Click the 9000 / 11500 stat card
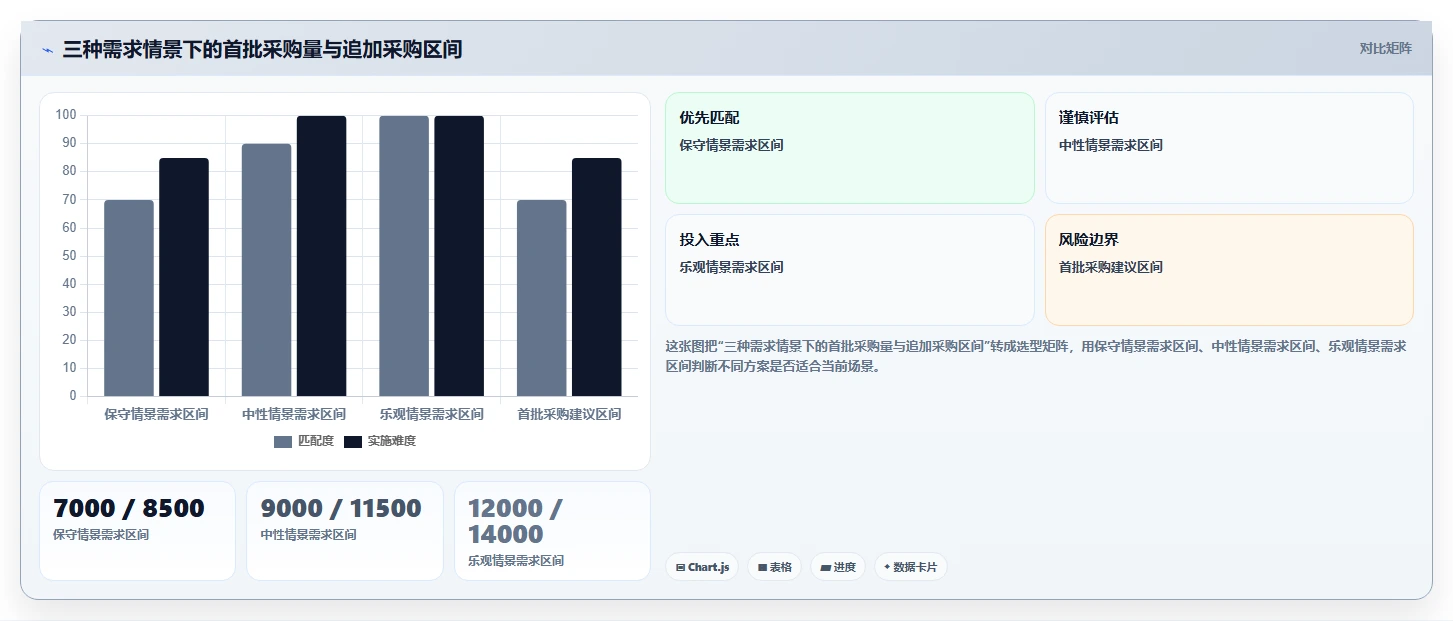1453x621 pixels. [x=345, y=531]
